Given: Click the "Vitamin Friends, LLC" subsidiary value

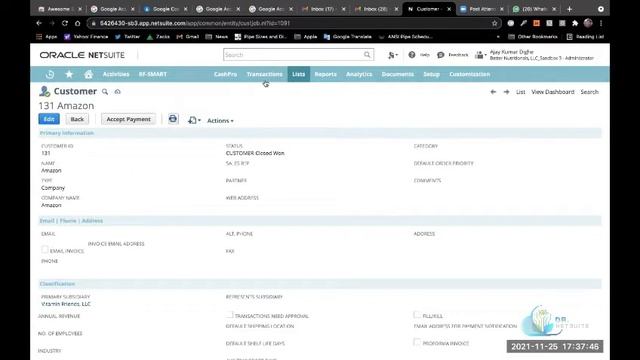Looking at the screenshot, I should [66, 304].
